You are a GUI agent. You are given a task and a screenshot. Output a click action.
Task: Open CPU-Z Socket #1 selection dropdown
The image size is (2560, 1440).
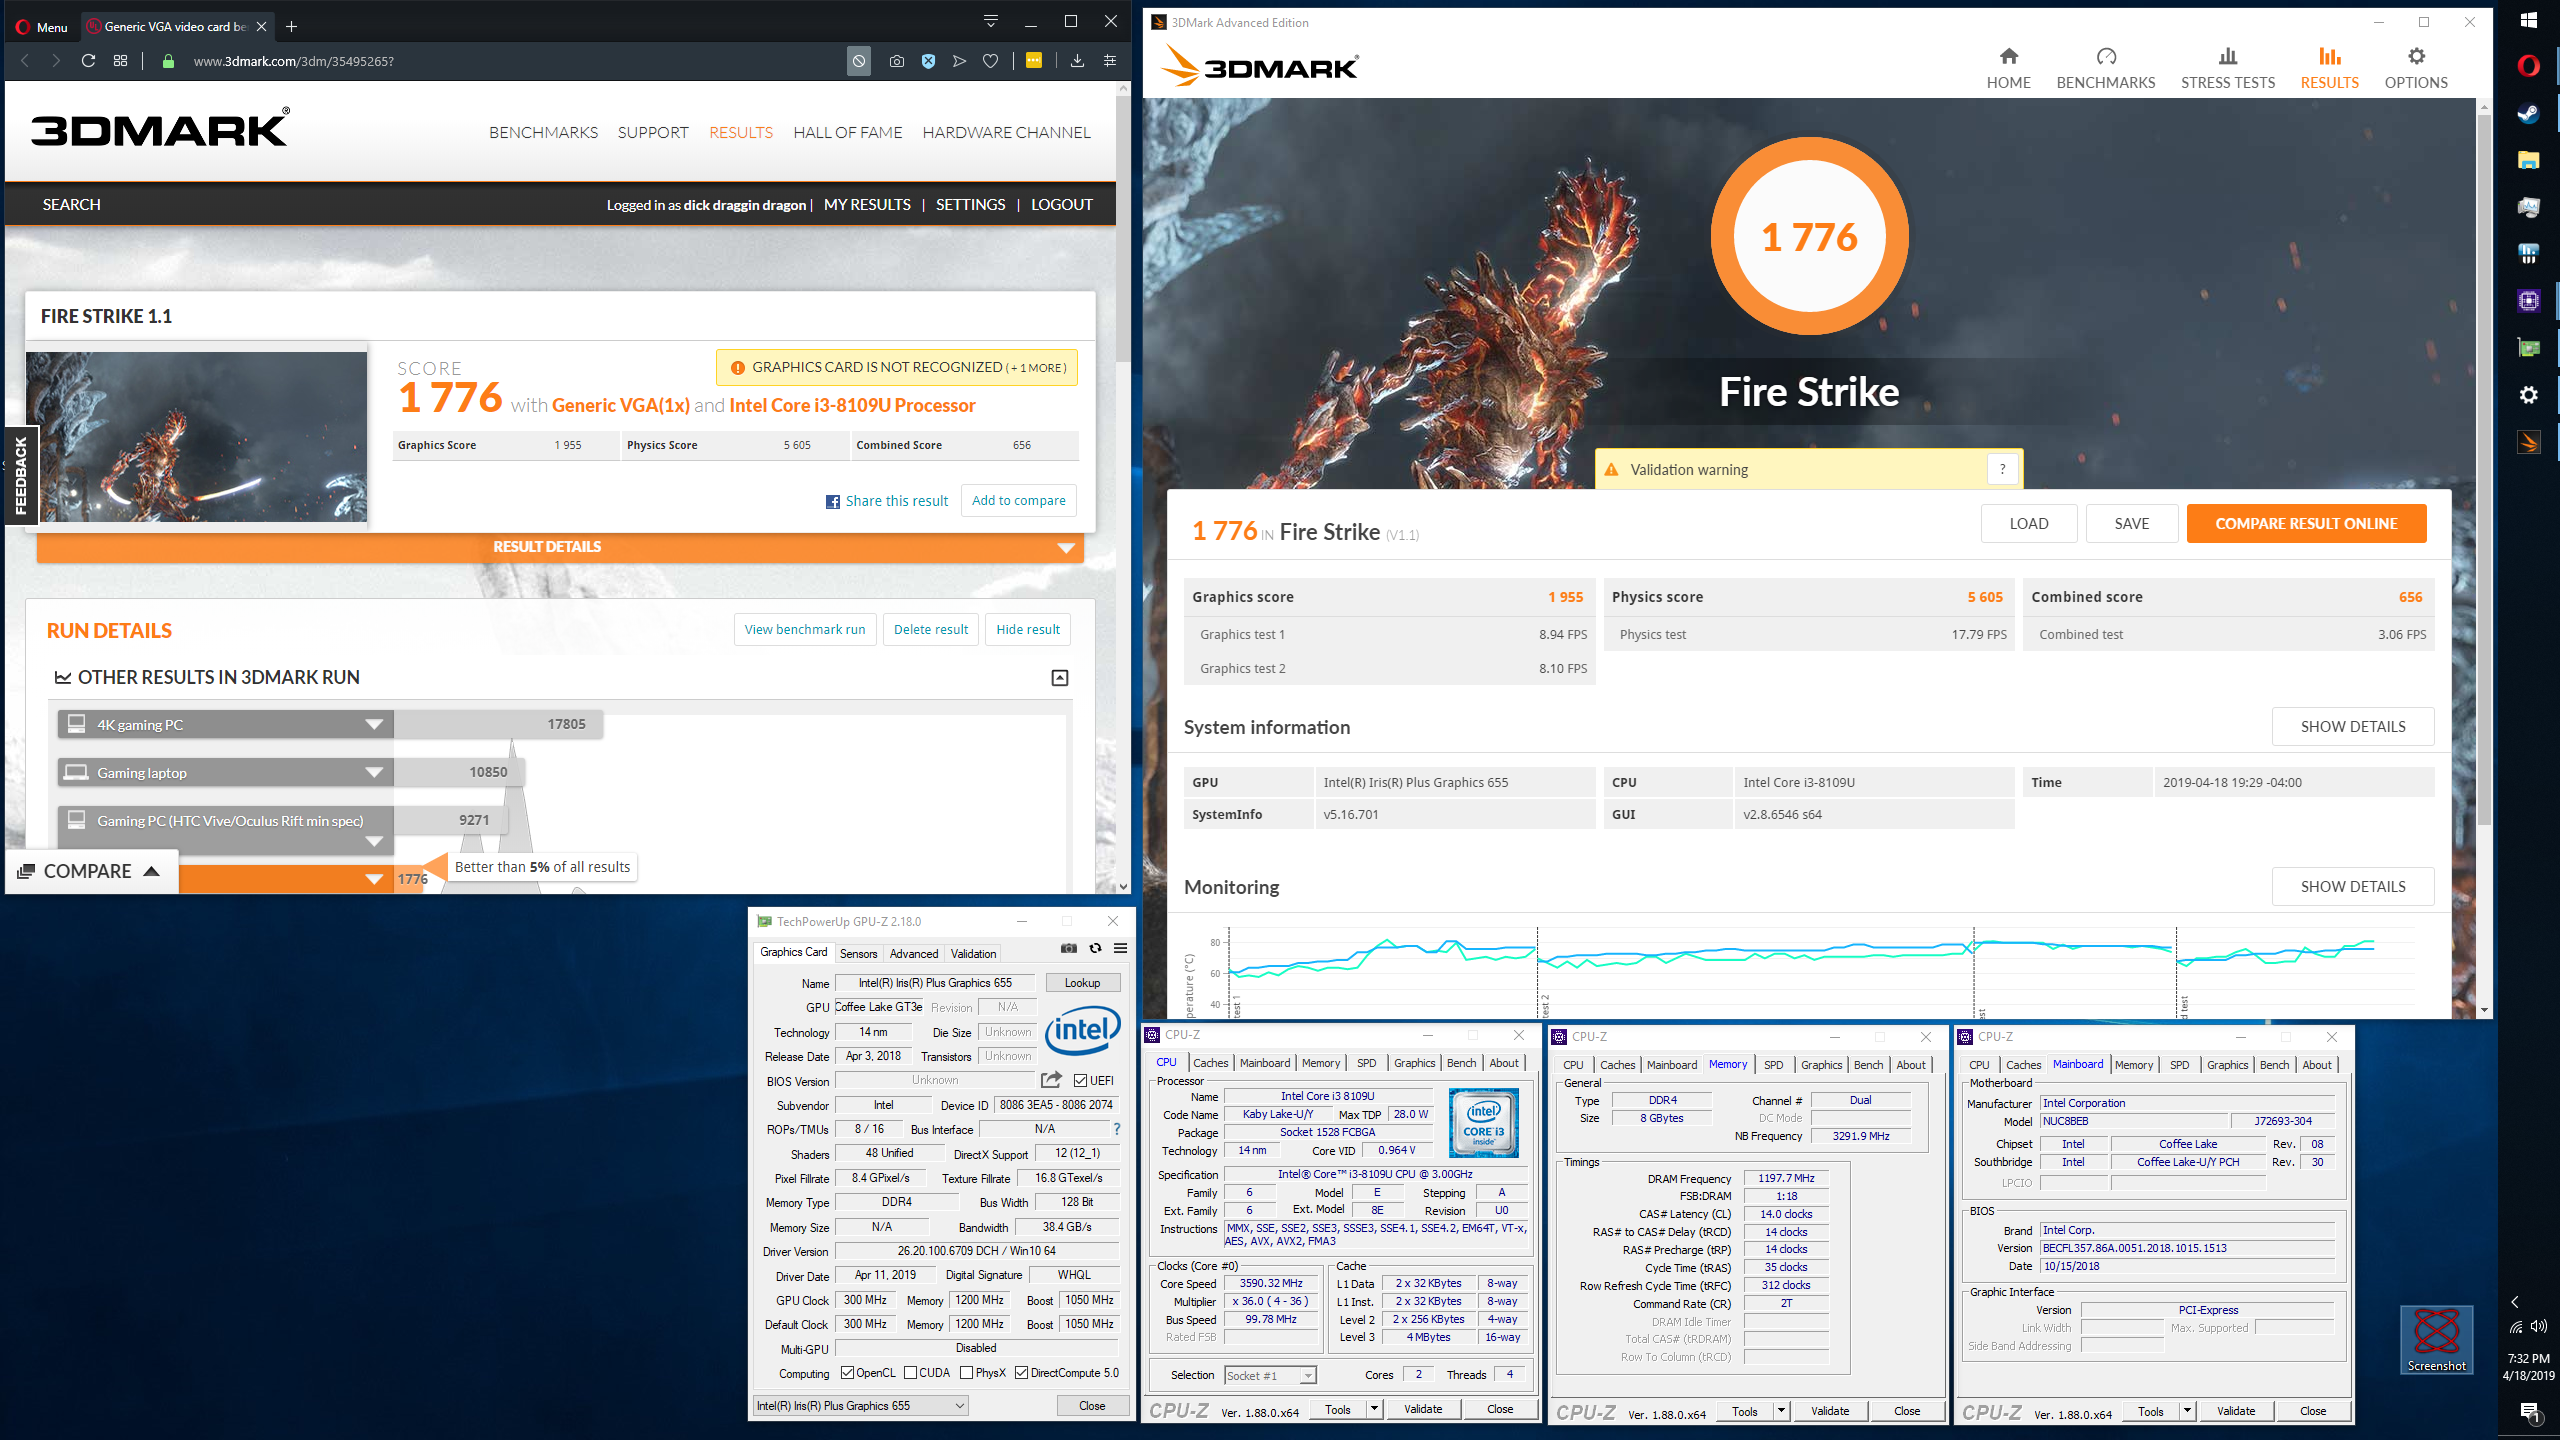click(x=1270, y=1376)
